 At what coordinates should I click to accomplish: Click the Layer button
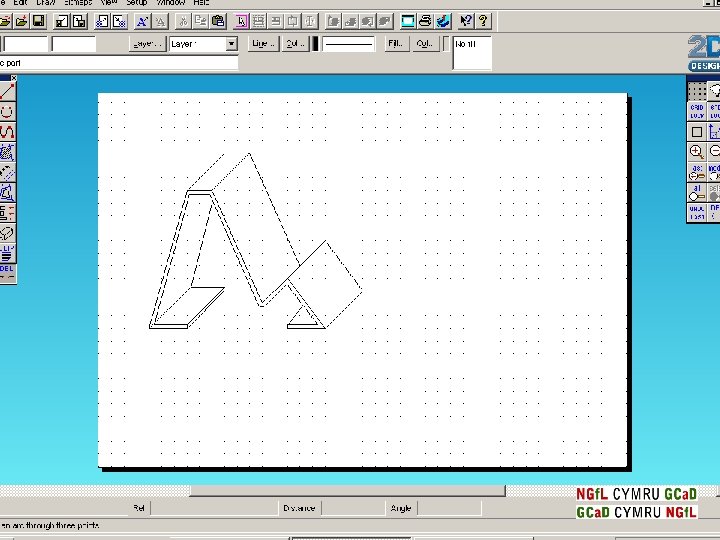click(x=147, y=44)
